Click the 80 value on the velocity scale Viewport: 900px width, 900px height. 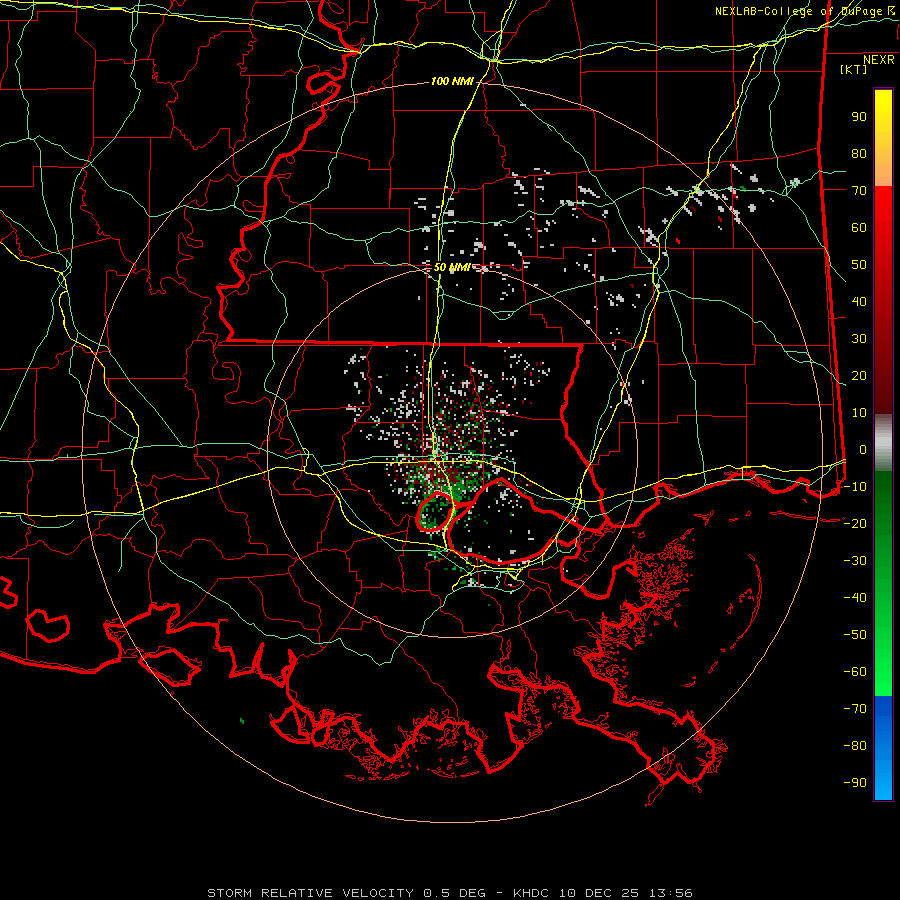coord(859,154)
